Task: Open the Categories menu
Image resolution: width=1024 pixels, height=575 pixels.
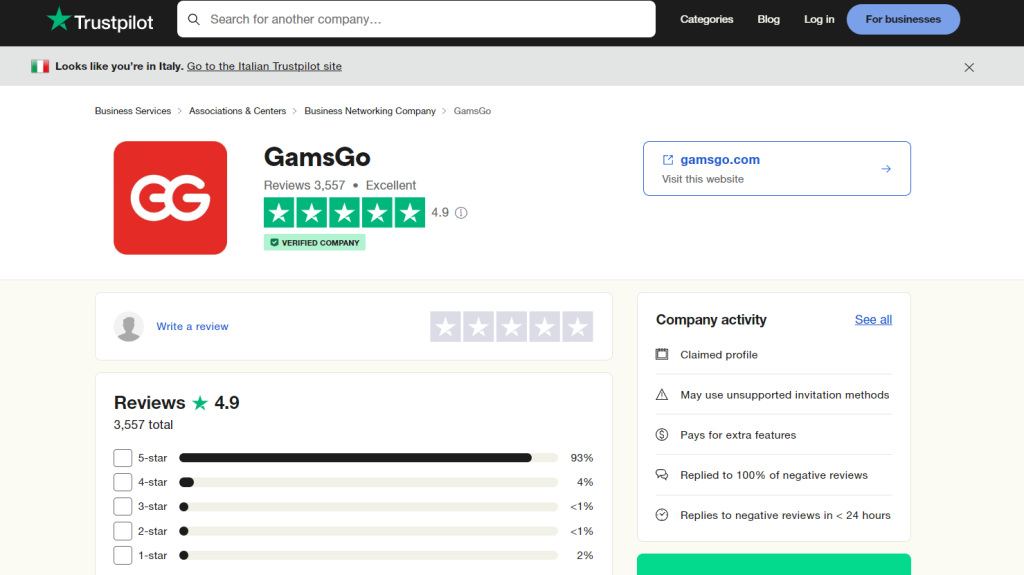Action: tap(707, 20)
